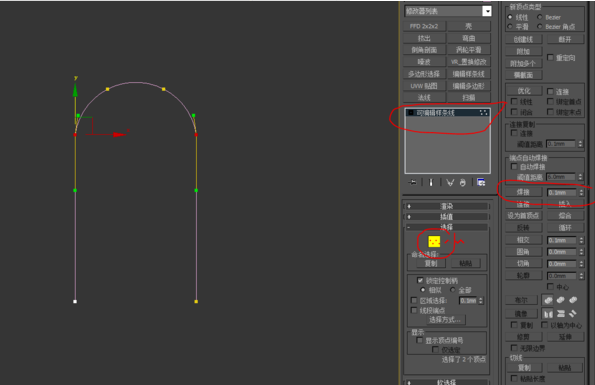Uncheck the 锁定控制柄 checkbox
The width and height of the screenshot is (595, 385).
(420, 280)
